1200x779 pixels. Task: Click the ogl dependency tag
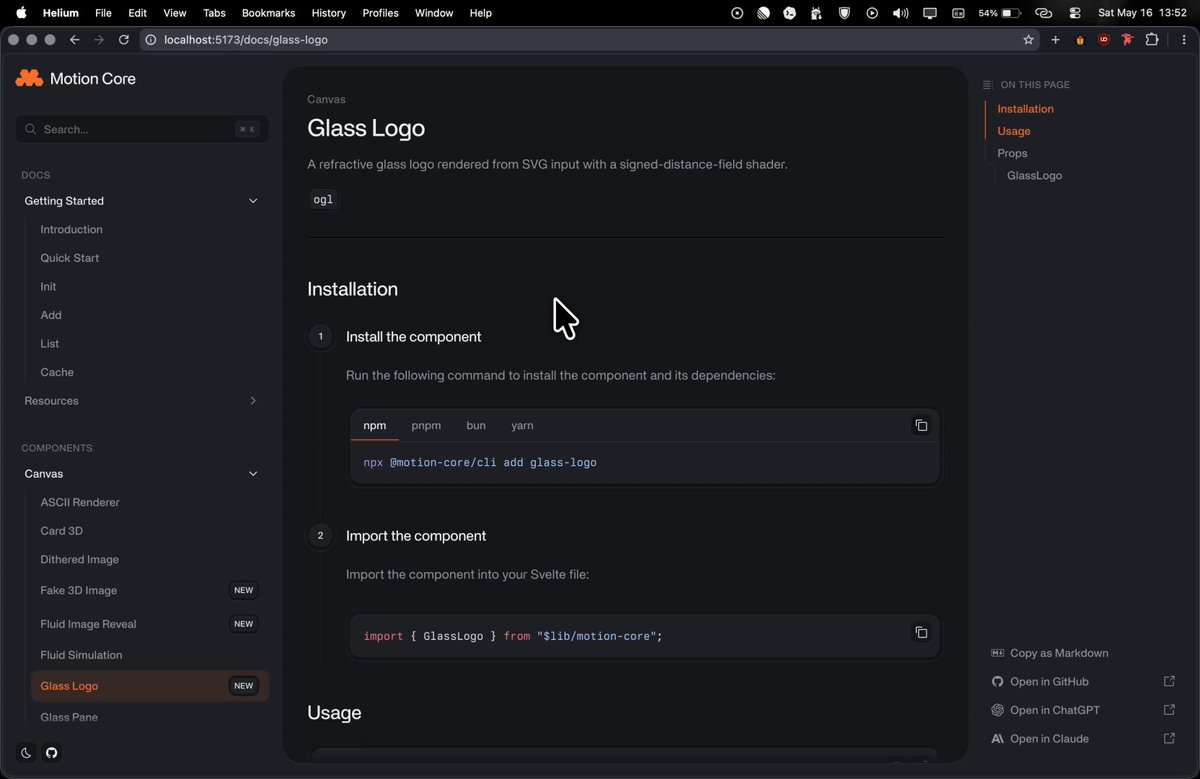click(323, 200)
